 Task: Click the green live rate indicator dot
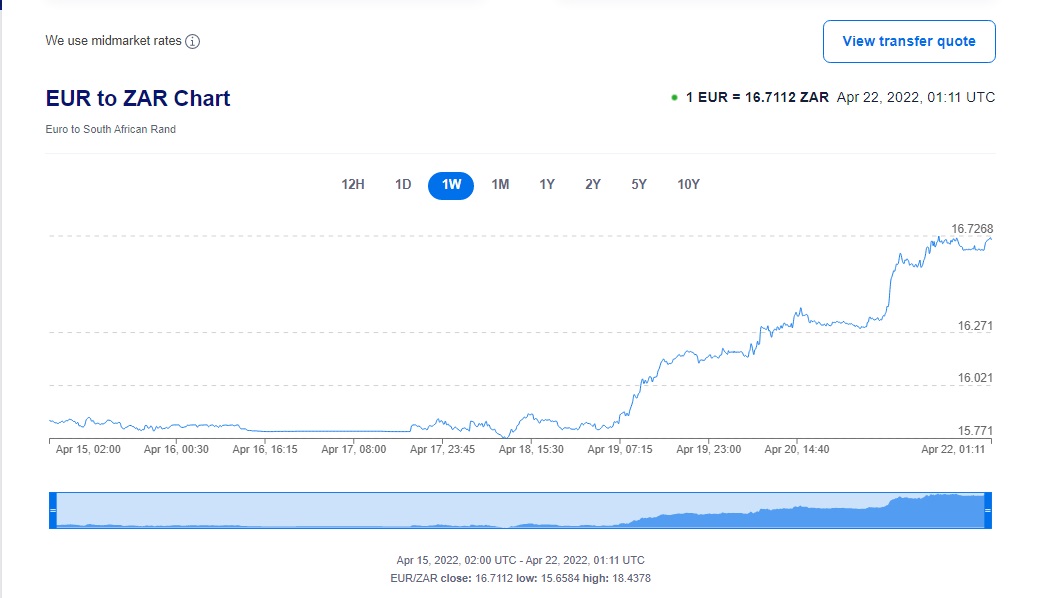pos(675,98)
